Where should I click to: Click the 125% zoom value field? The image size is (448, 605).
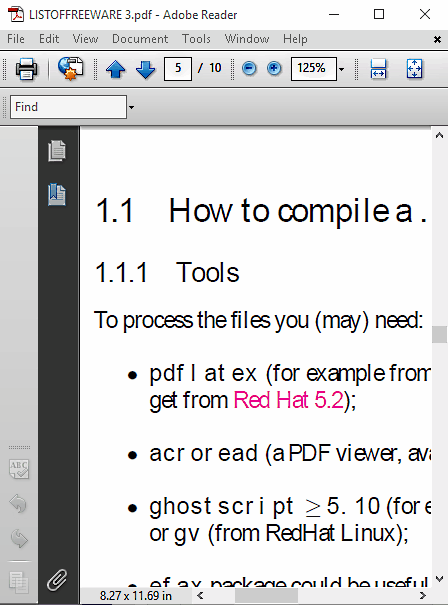click(x=314, y=69)
